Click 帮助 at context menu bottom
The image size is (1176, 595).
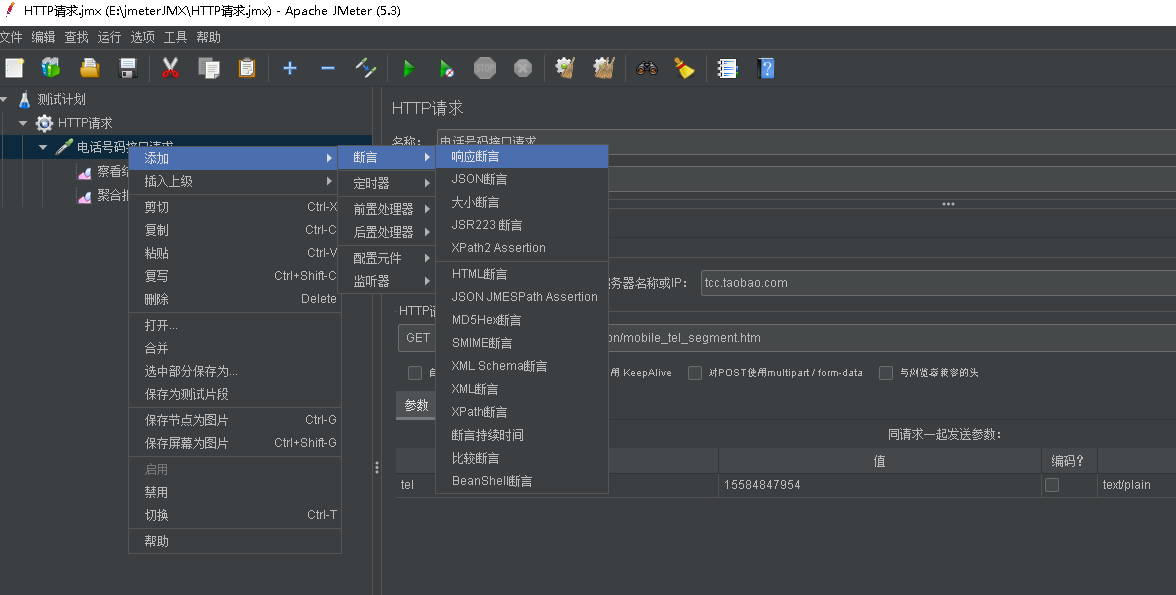235,541
